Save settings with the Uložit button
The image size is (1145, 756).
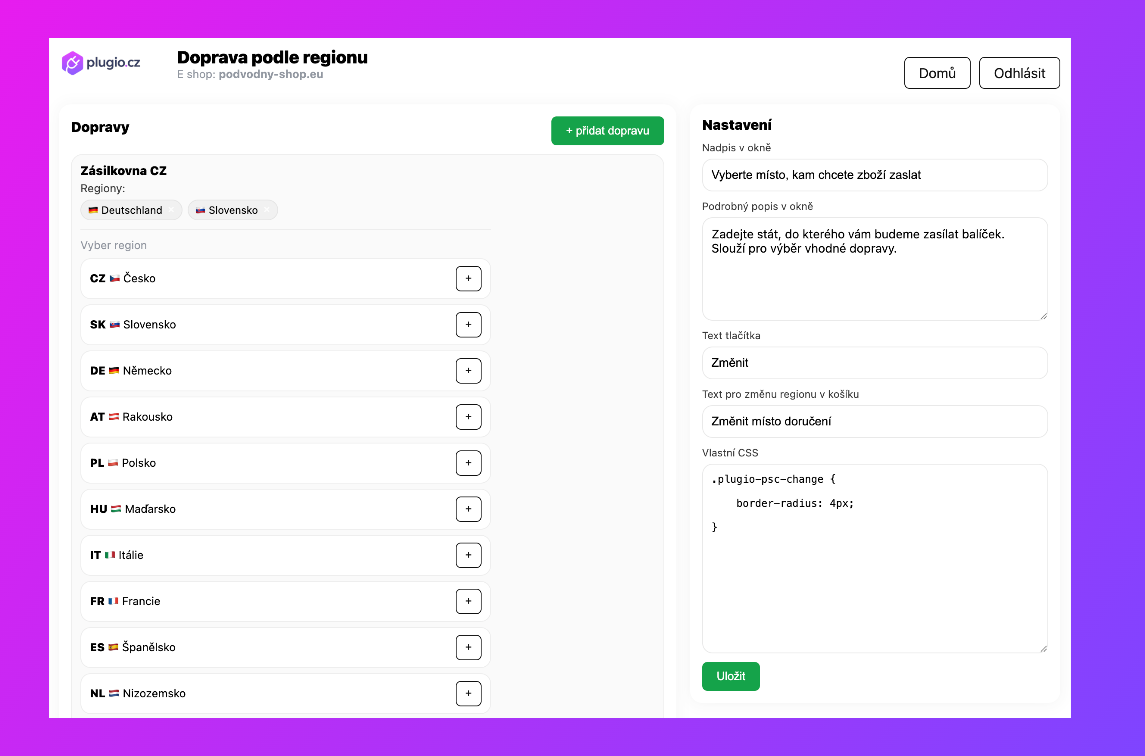[730, 676]
